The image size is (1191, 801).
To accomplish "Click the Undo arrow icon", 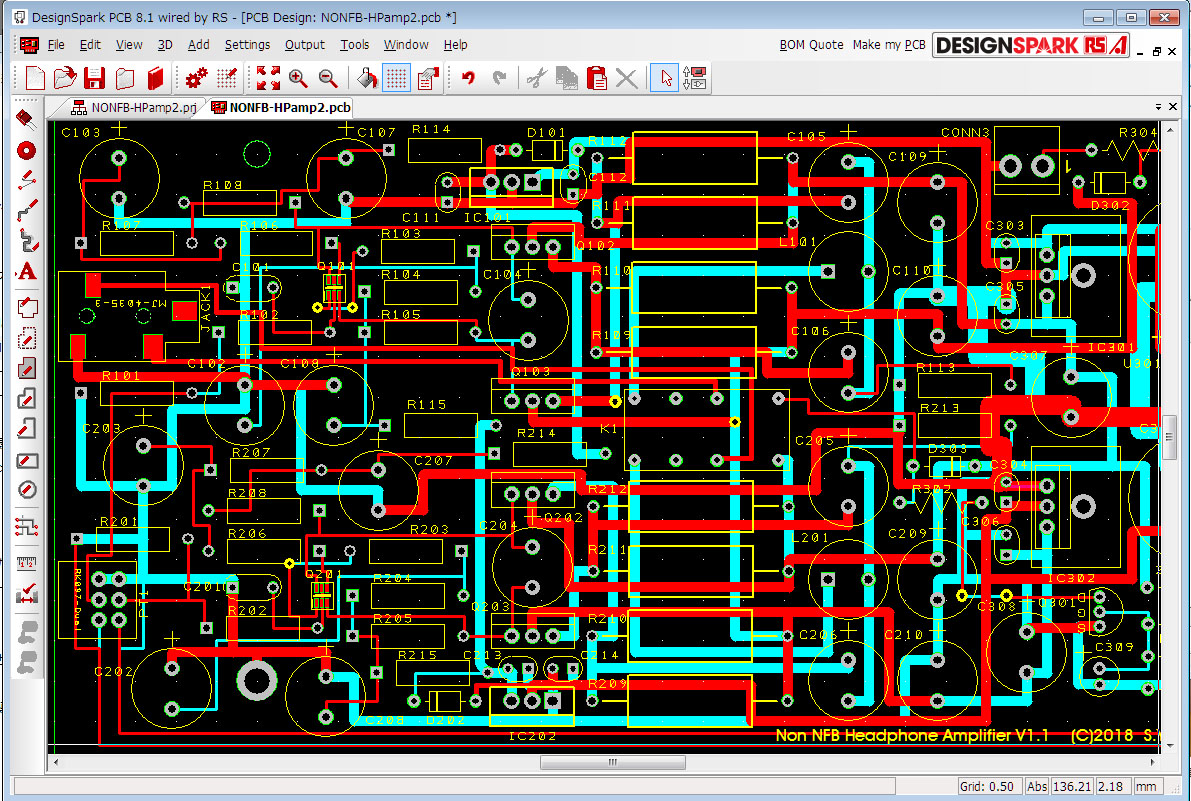I will [468, 78].
